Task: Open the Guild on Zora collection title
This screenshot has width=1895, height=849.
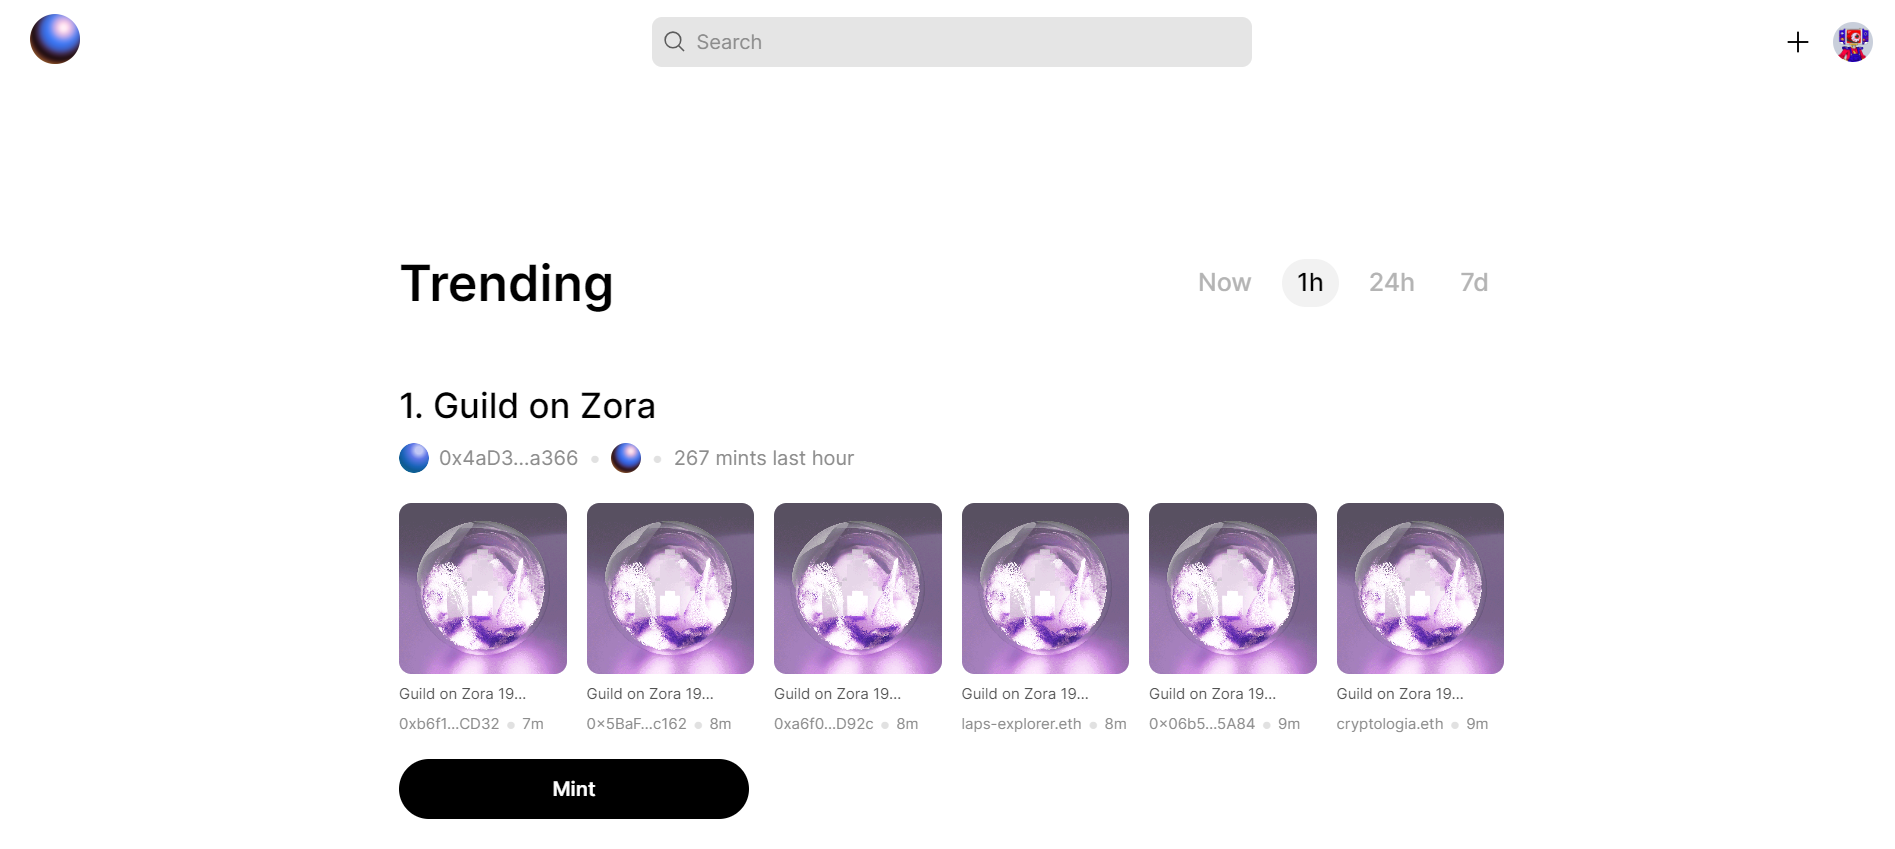Action: click(x=527, y=406)
